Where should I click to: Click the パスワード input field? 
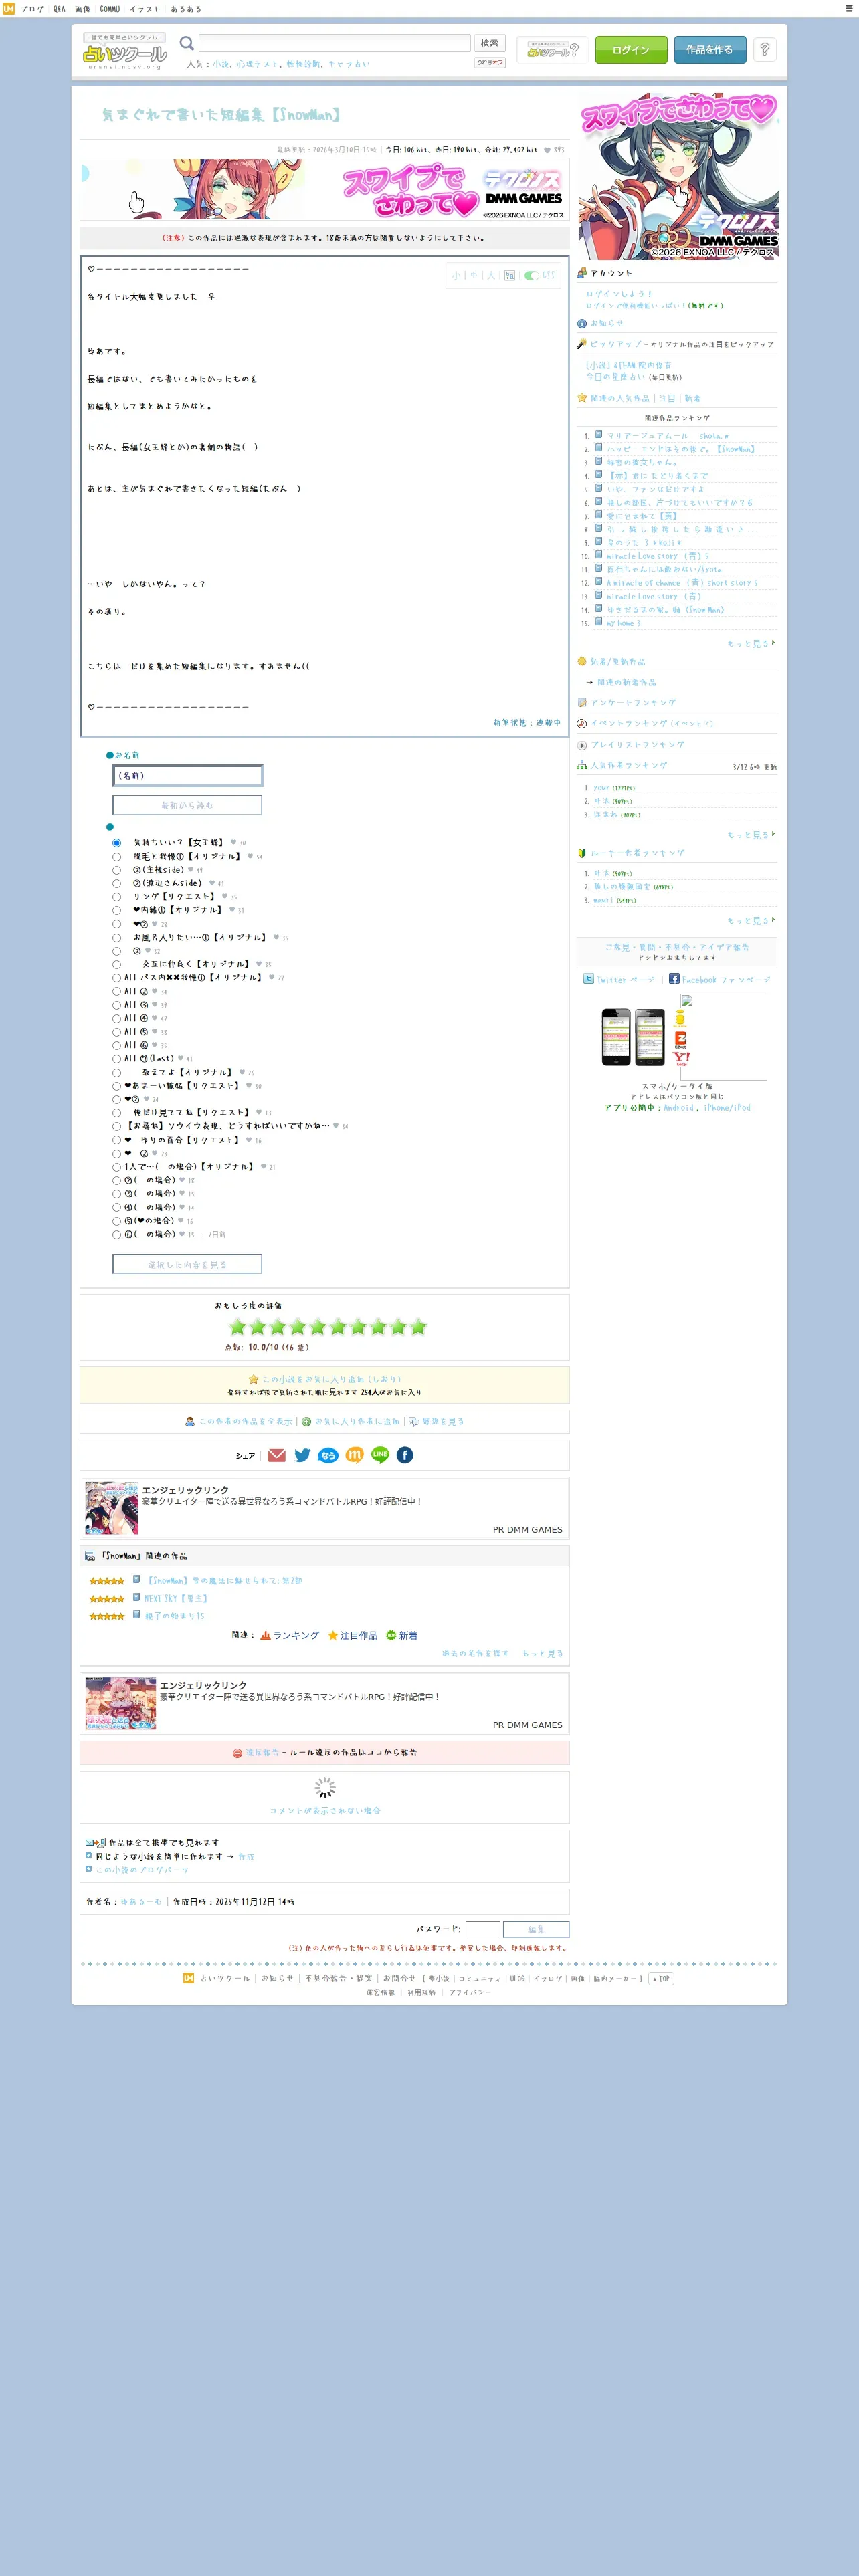click(483, 1929)
